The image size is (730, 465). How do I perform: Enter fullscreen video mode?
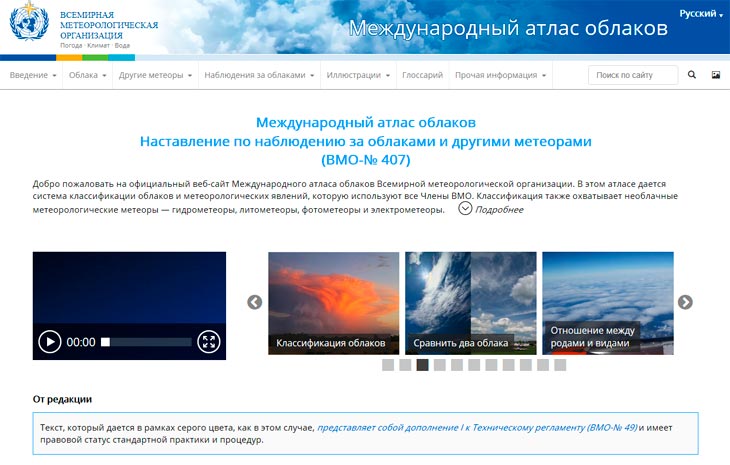pos(209,342)
